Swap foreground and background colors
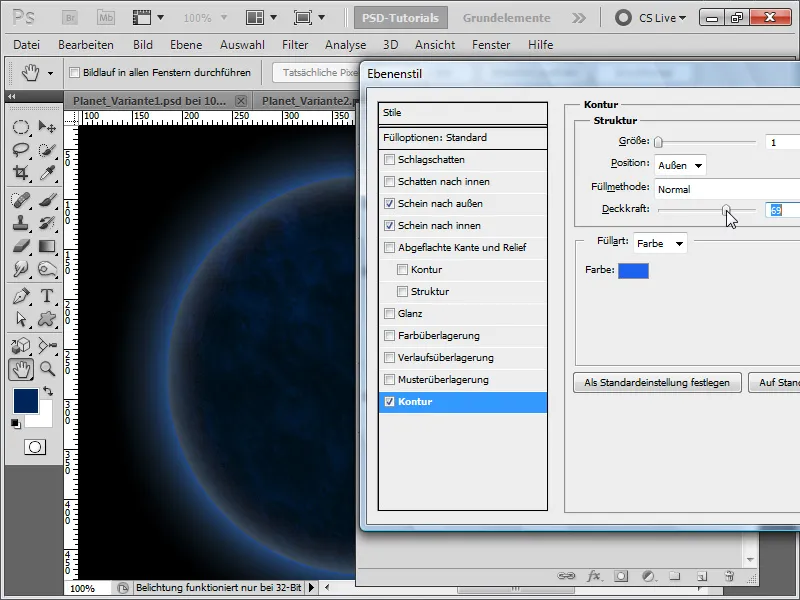 pos(48,391)
